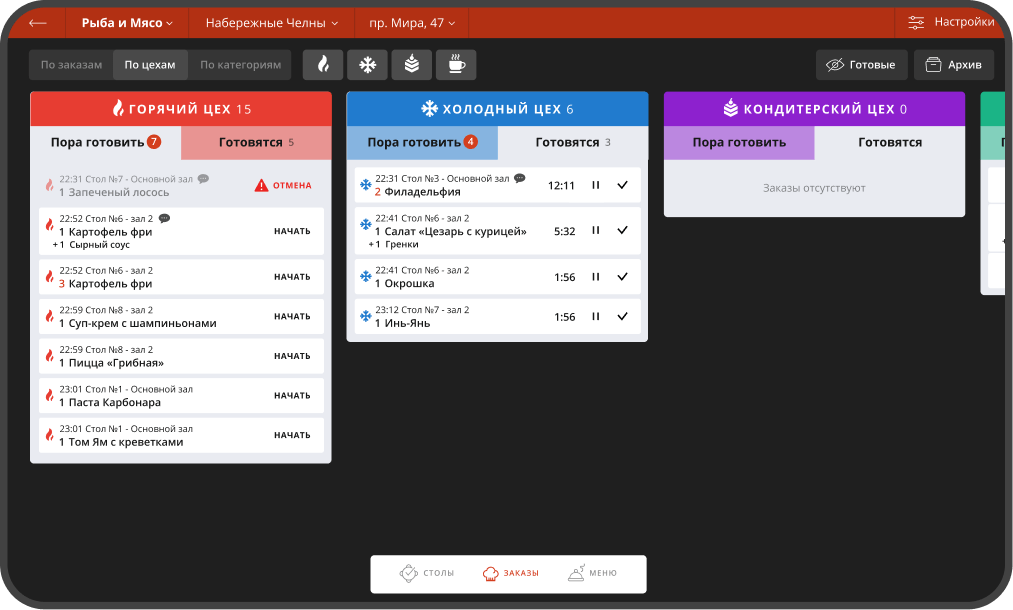Click flame icon on Паста Карбонара row
The image size is (1013, 610).
(x=49, y=395)
